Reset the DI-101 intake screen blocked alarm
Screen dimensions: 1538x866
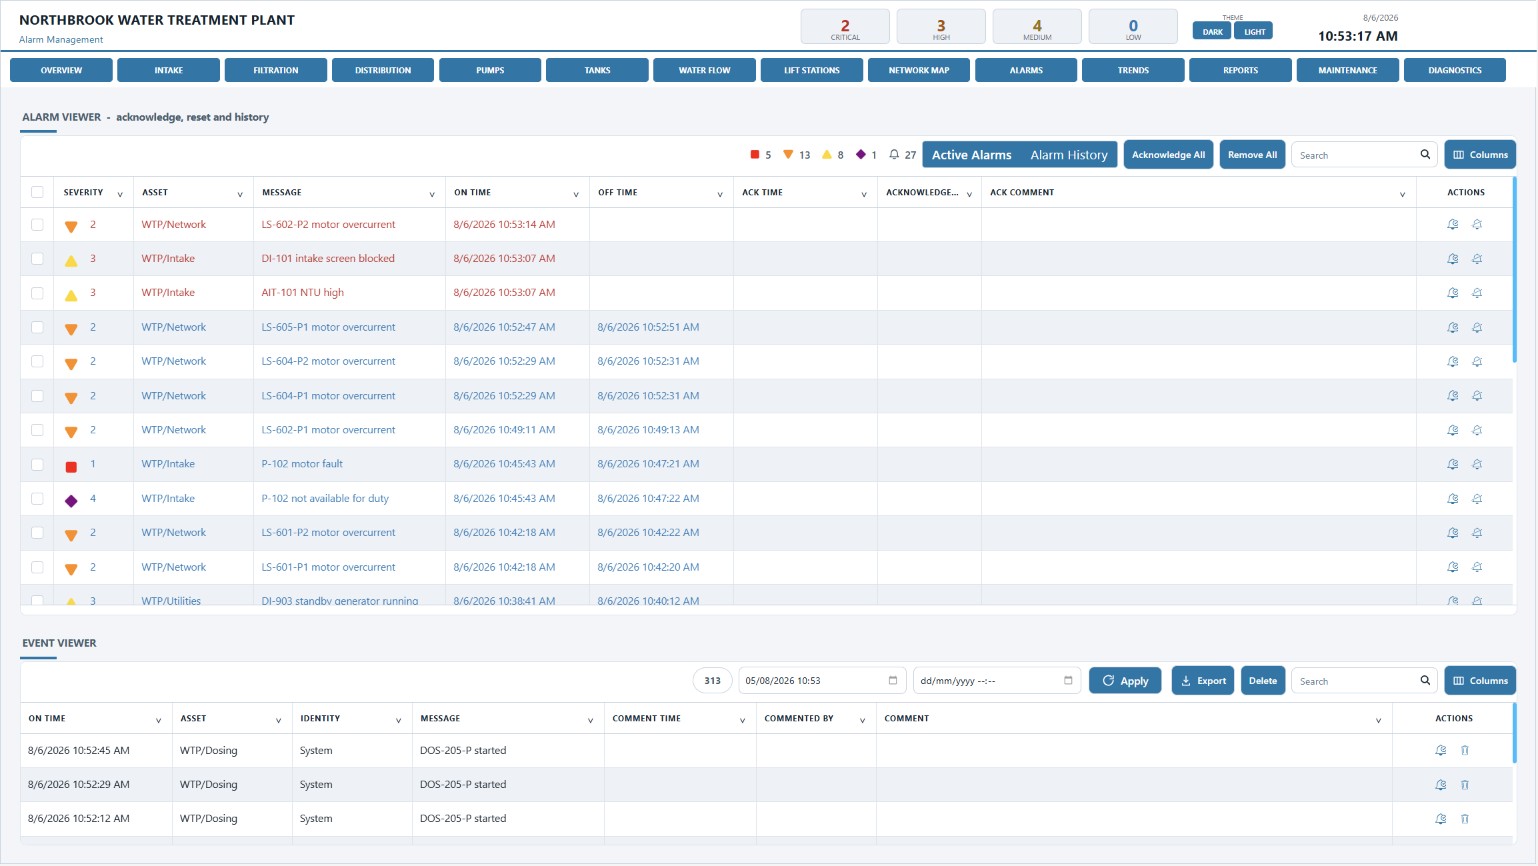tap(1477, 259)
